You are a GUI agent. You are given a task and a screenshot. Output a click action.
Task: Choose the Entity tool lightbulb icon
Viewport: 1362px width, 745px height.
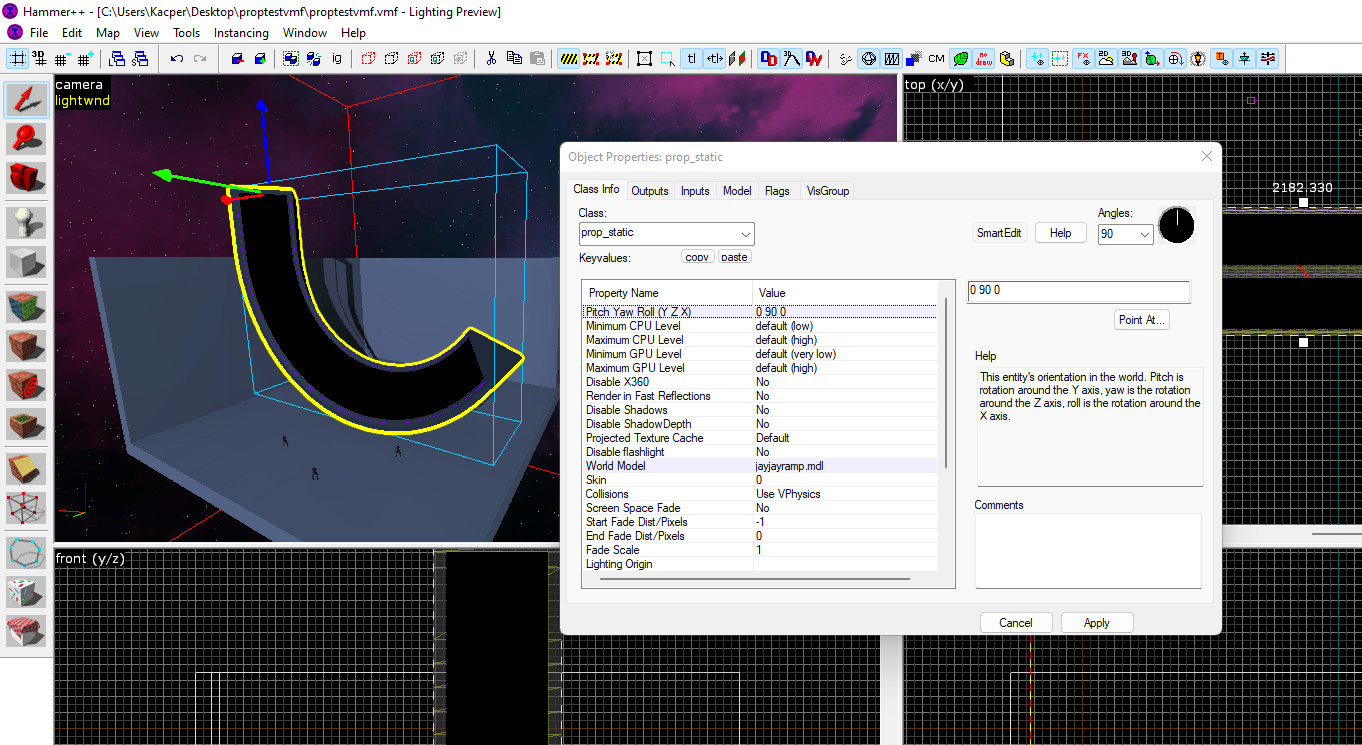click(x=26, y=222)
